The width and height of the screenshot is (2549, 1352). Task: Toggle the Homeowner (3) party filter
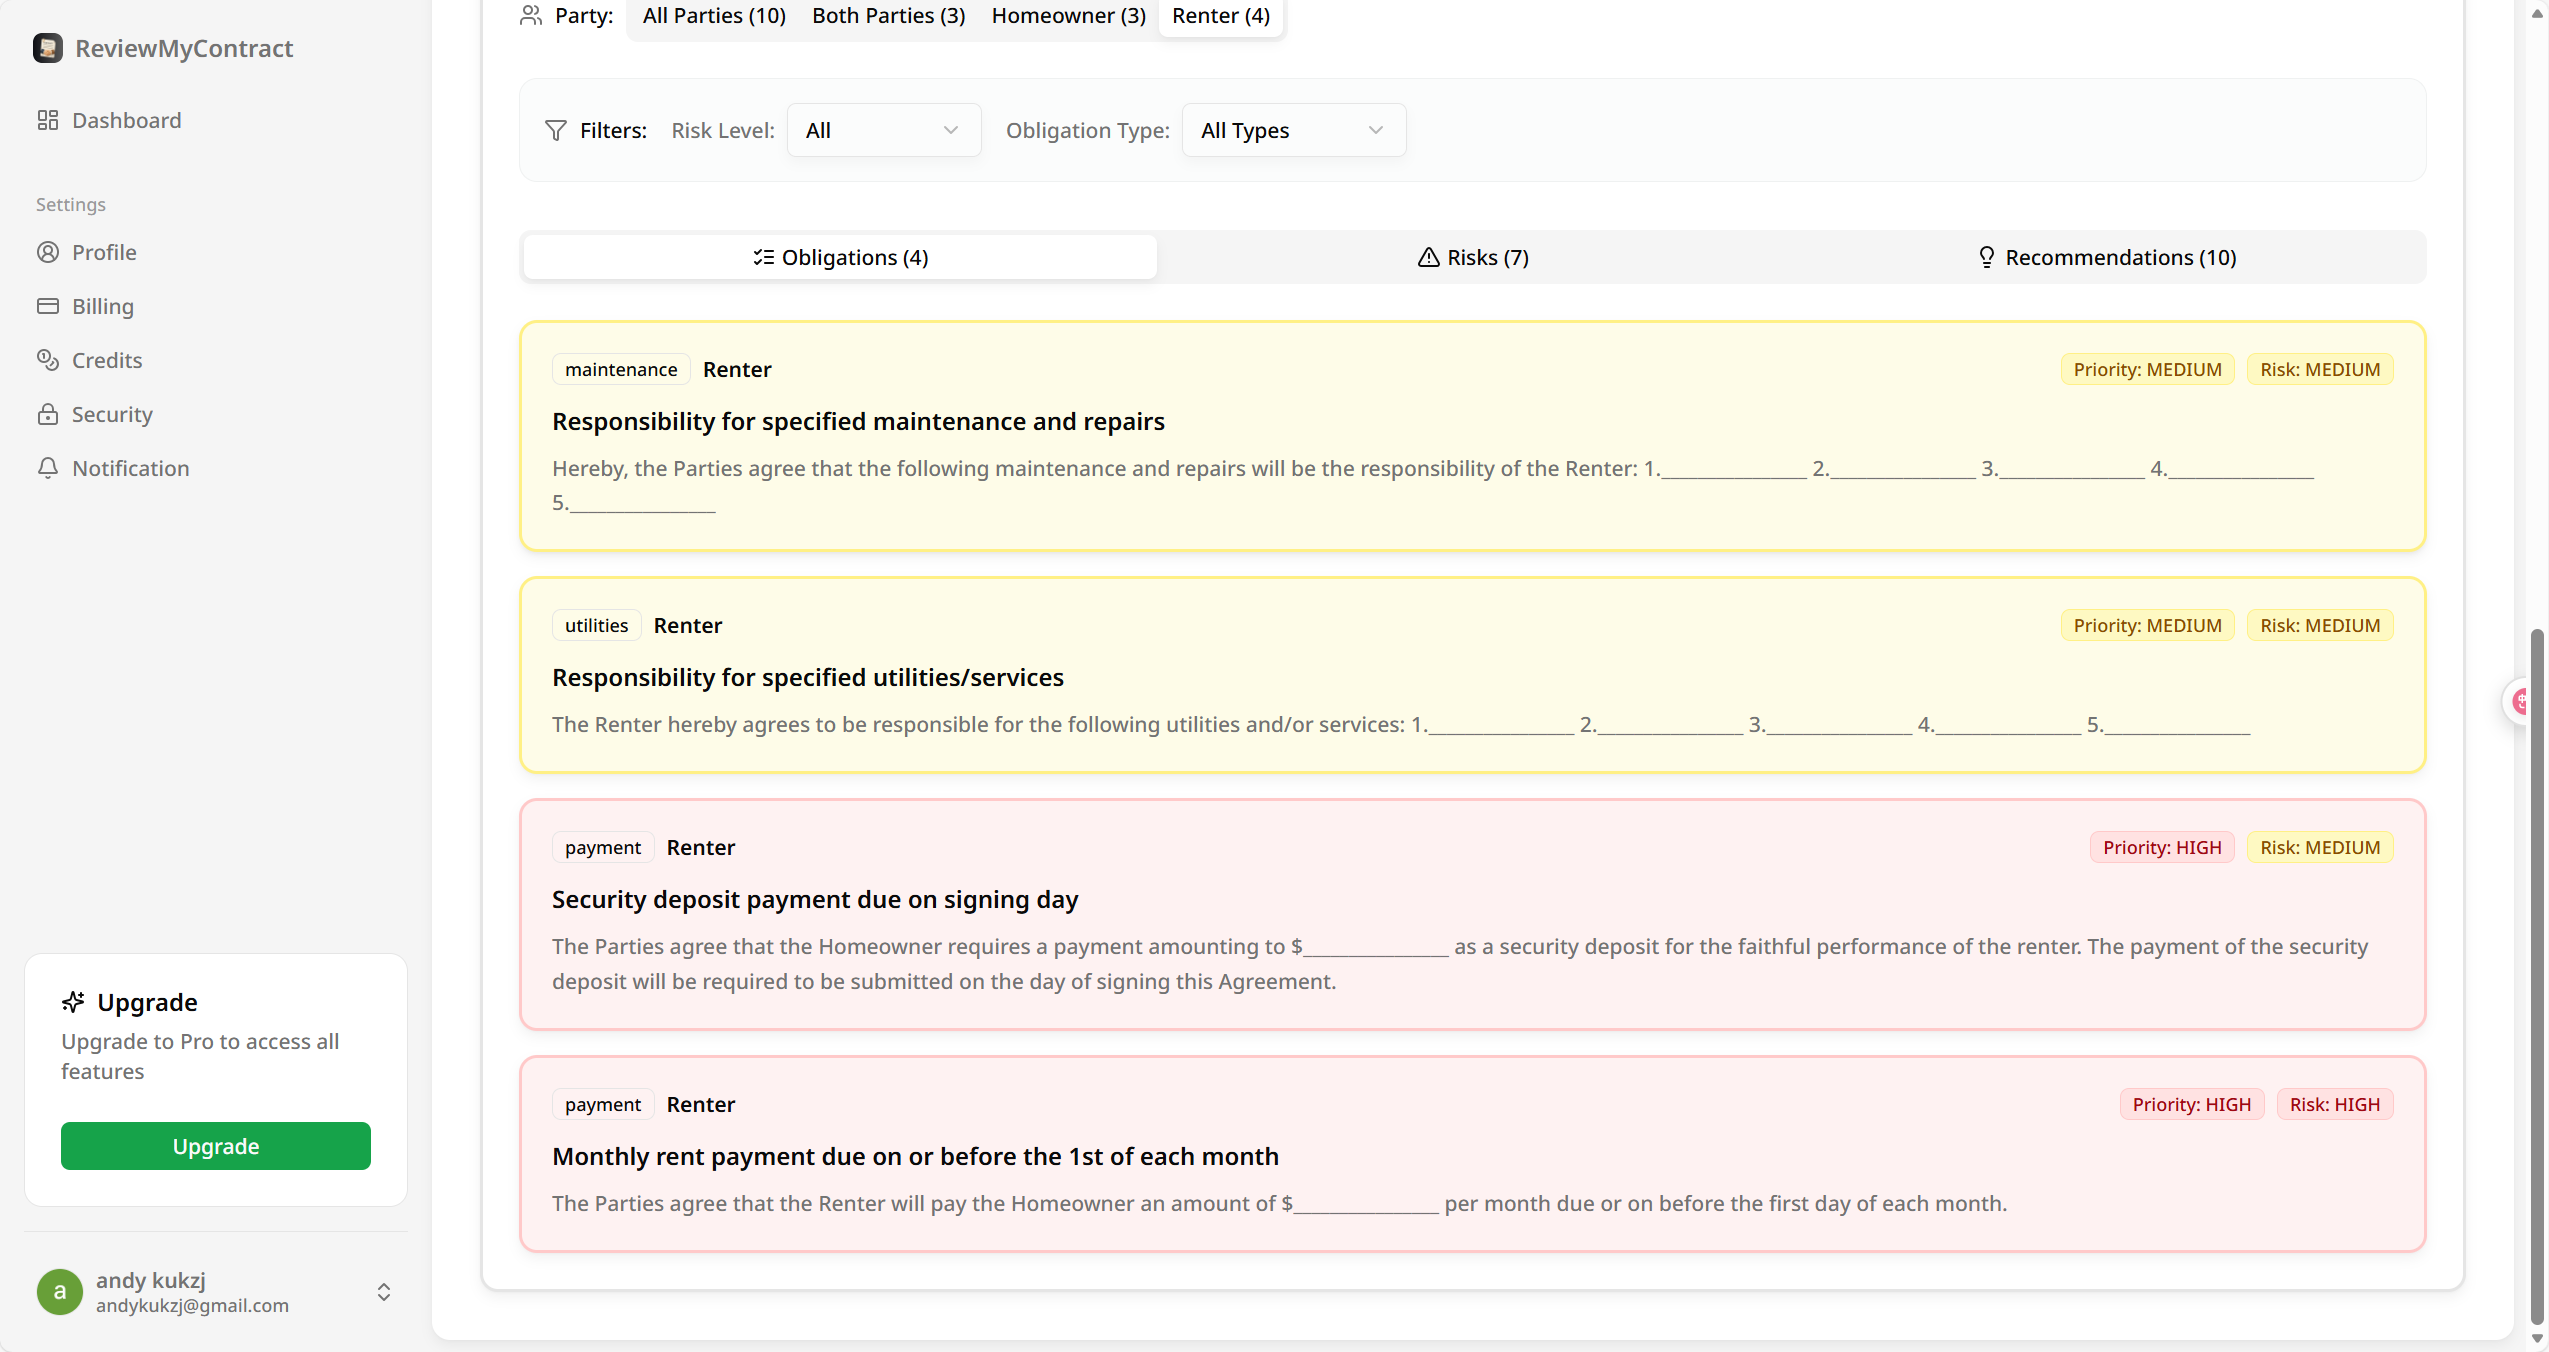tap(1066, 16)
